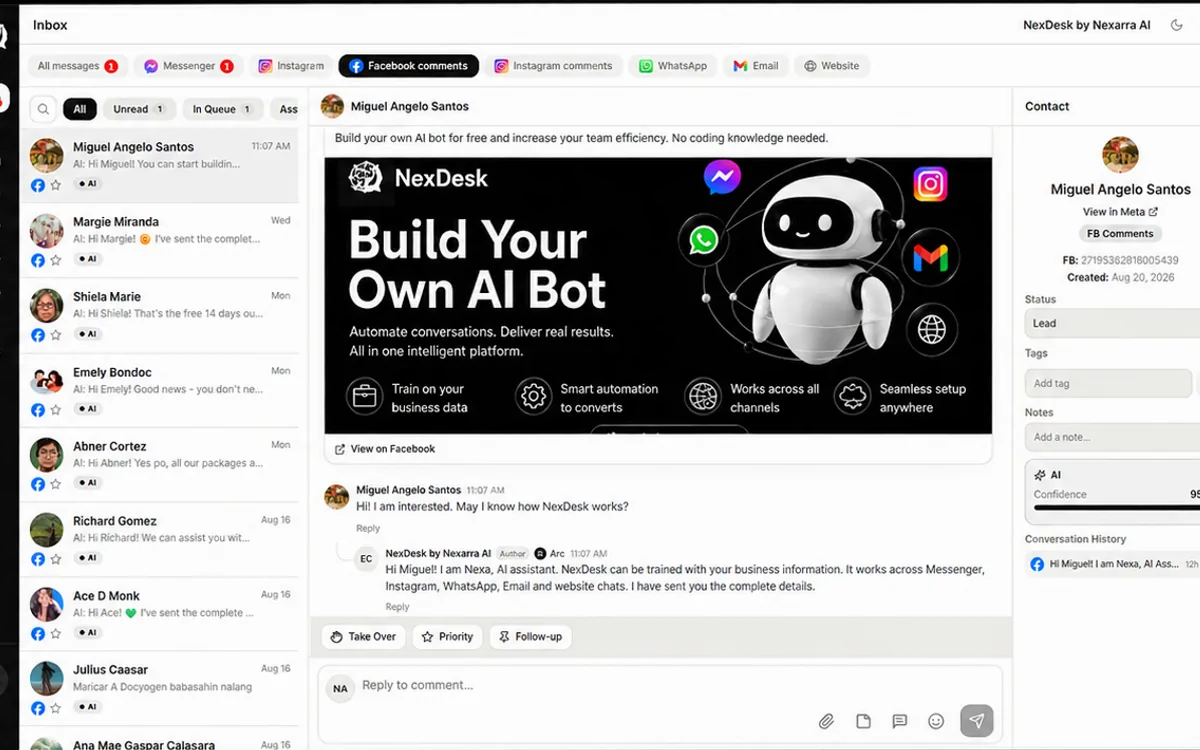The height and width of the screenshot is (750, 1200).
Task: Click Facebook icon on Margie Miranda row
Action: point(38,260)
